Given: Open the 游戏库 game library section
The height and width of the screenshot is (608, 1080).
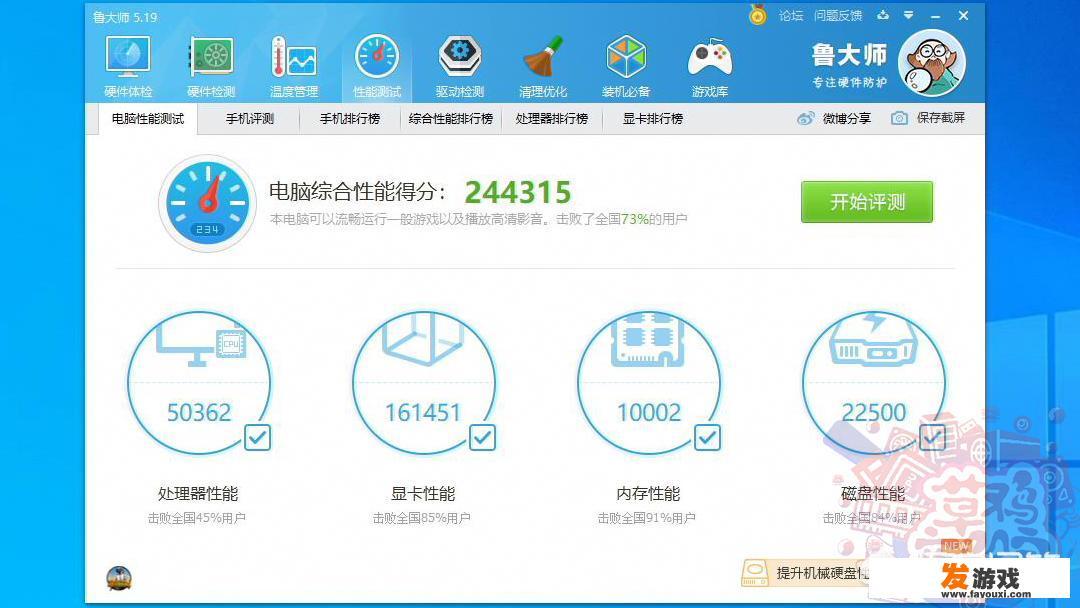Looking at the screenshot, I should point(709,67).
